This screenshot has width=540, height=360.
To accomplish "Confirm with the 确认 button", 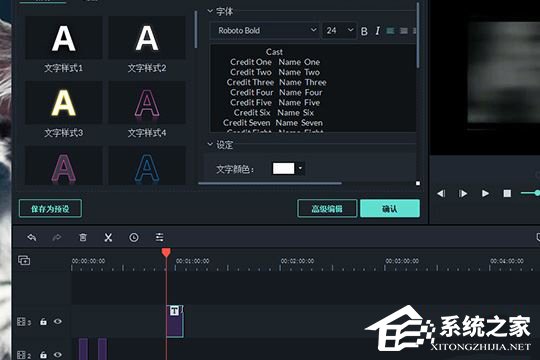I will pyautogui.click(x=390, y=208).
